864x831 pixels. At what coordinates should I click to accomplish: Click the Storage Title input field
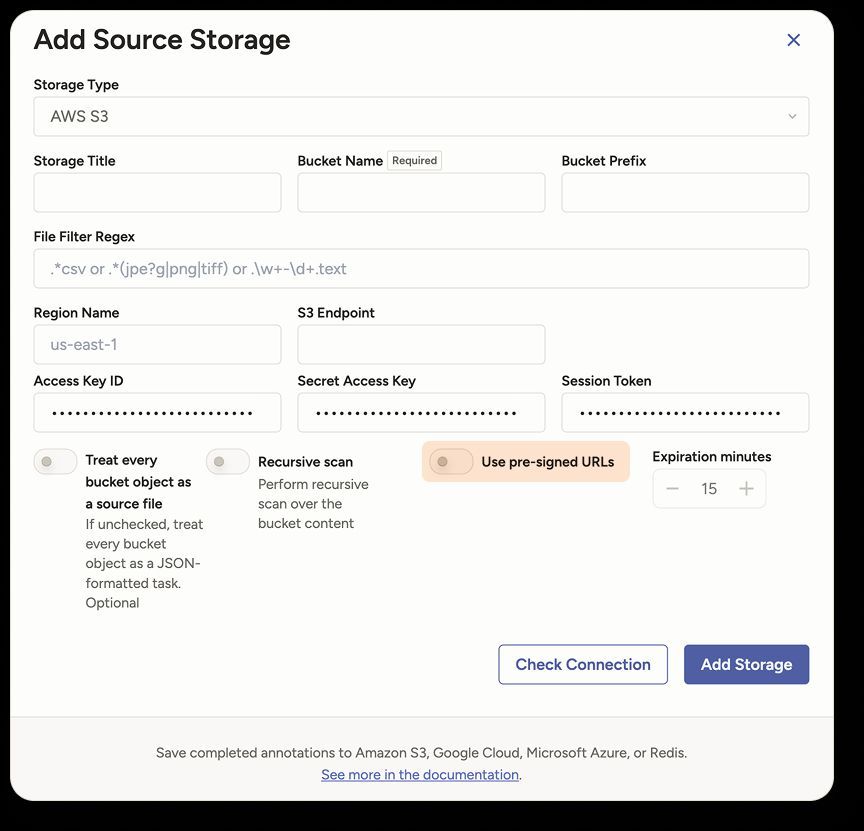click(157, 192)
